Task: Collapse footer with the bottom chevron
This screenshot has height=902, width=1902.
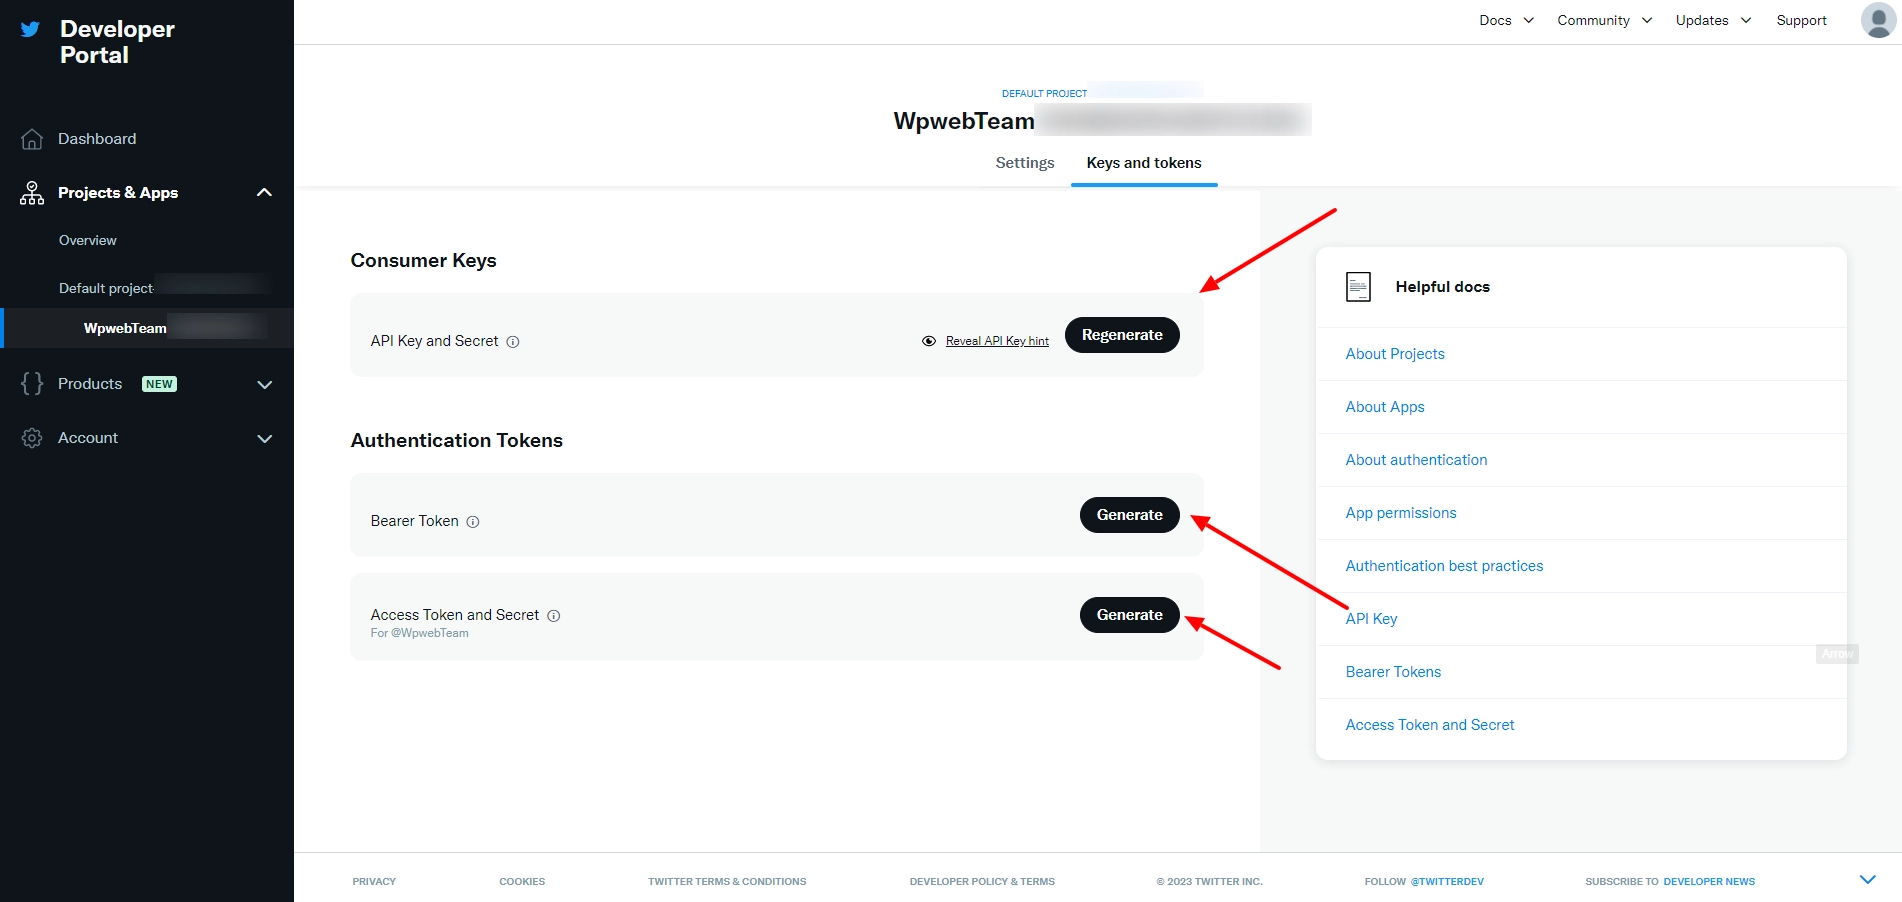Action: 1868,880
